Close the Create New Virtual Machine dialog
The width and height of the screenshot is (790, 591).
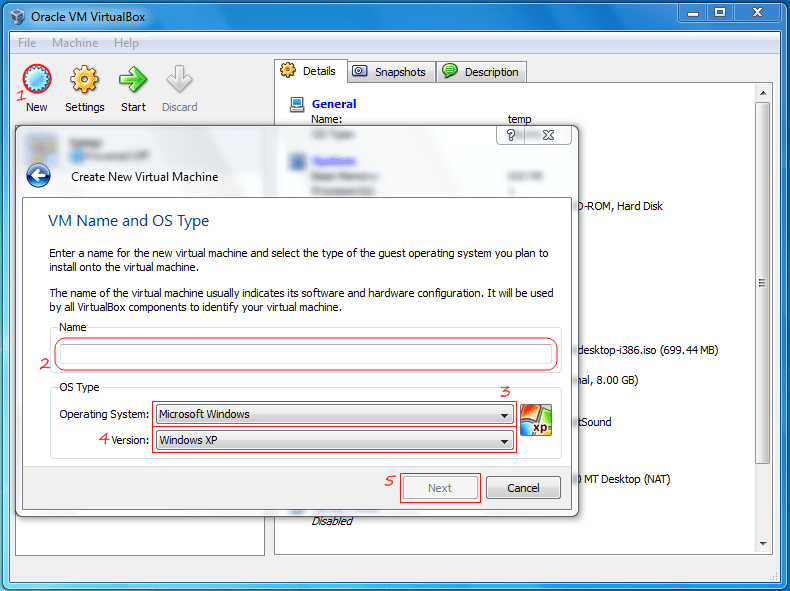click(548, 135)
